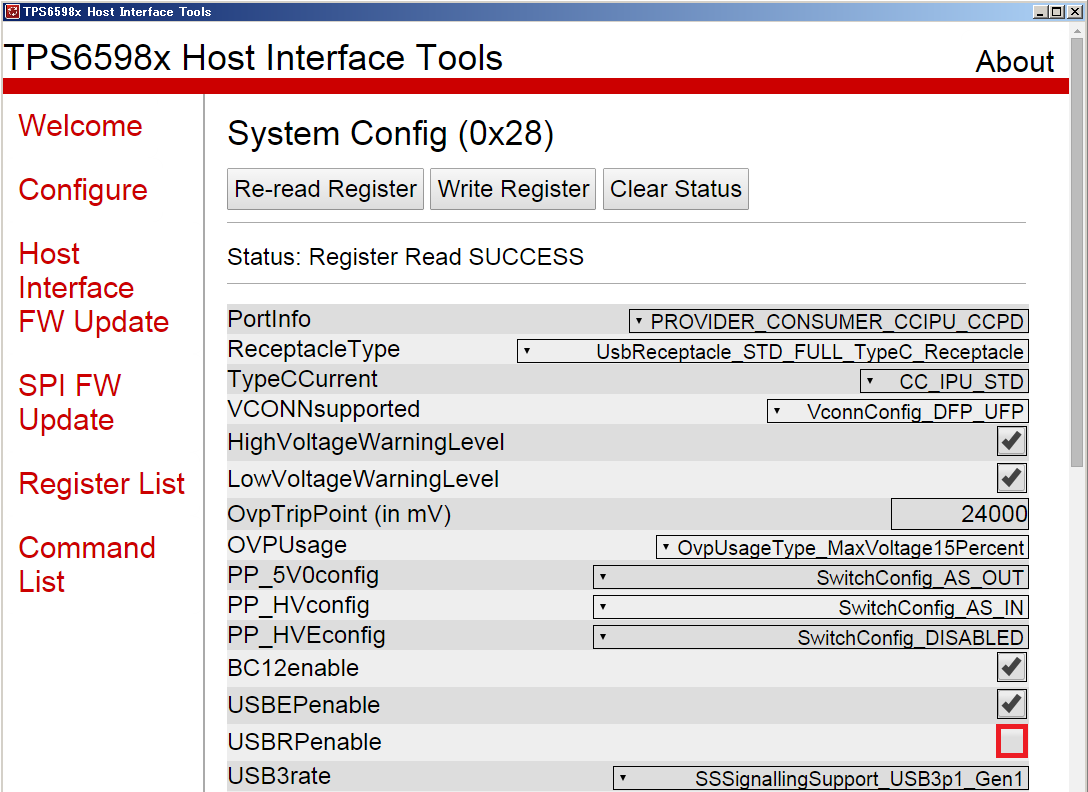Click the PP_HVconfig label
This screenshot has width=1088, height=792.
click(x=298, y=605)
